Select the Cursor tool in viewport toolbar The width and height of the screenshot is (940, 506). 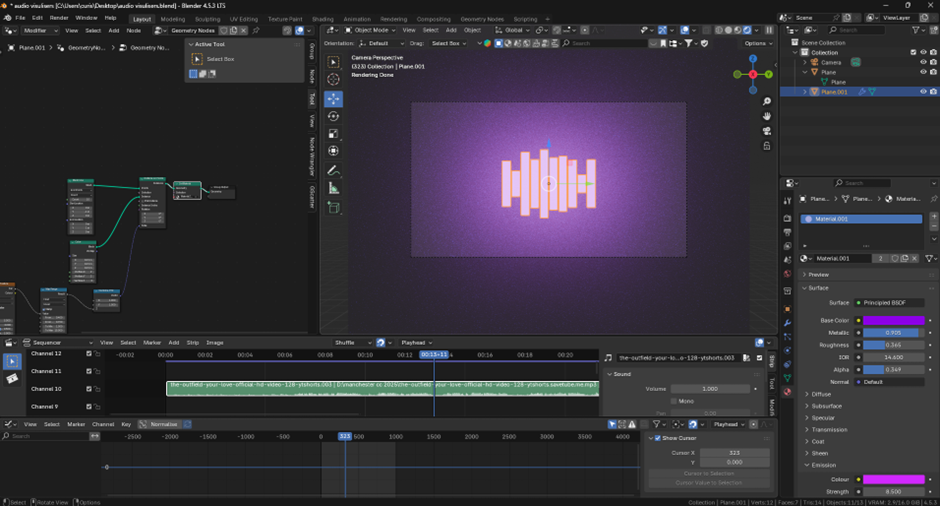334,80
